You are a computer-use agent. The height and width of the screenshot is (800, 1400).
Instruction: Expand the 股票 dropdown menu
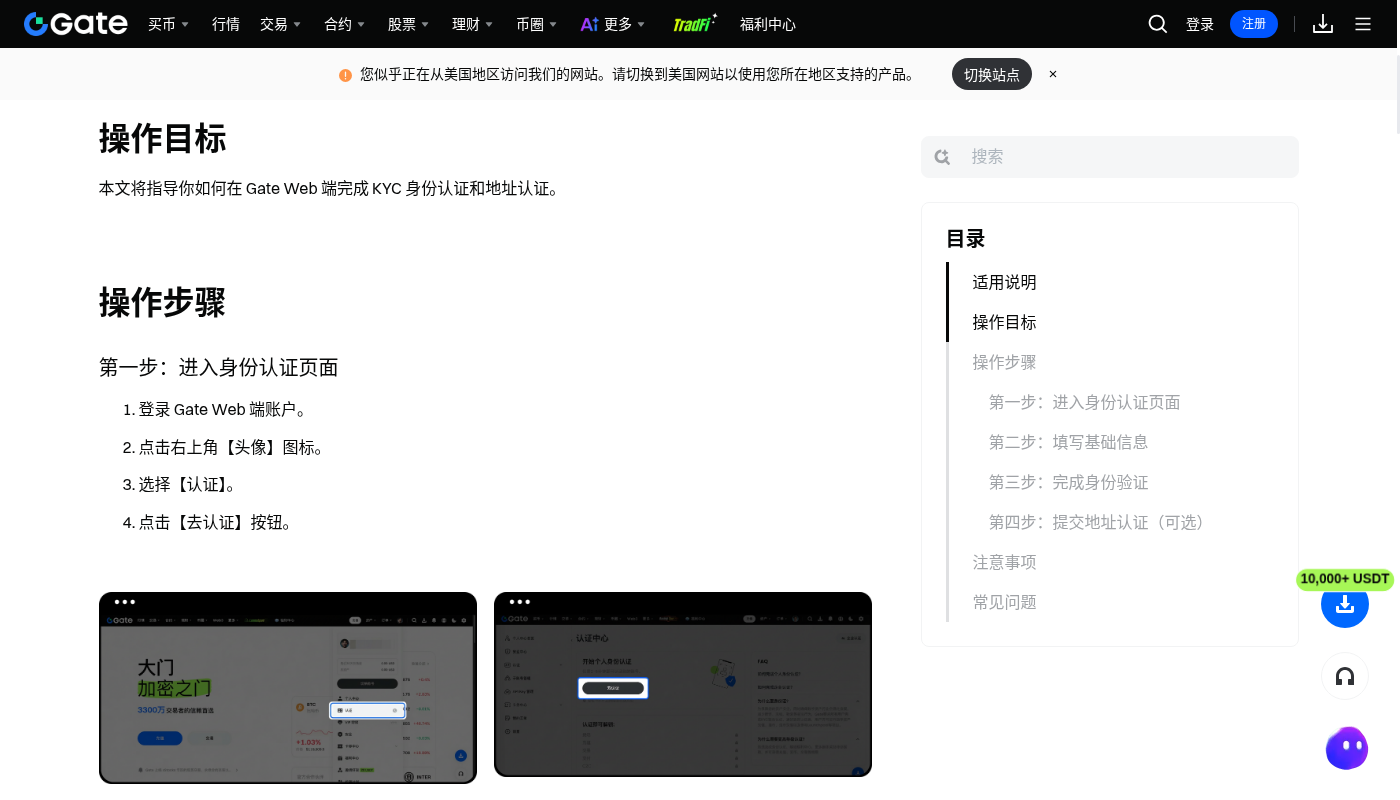409,24
